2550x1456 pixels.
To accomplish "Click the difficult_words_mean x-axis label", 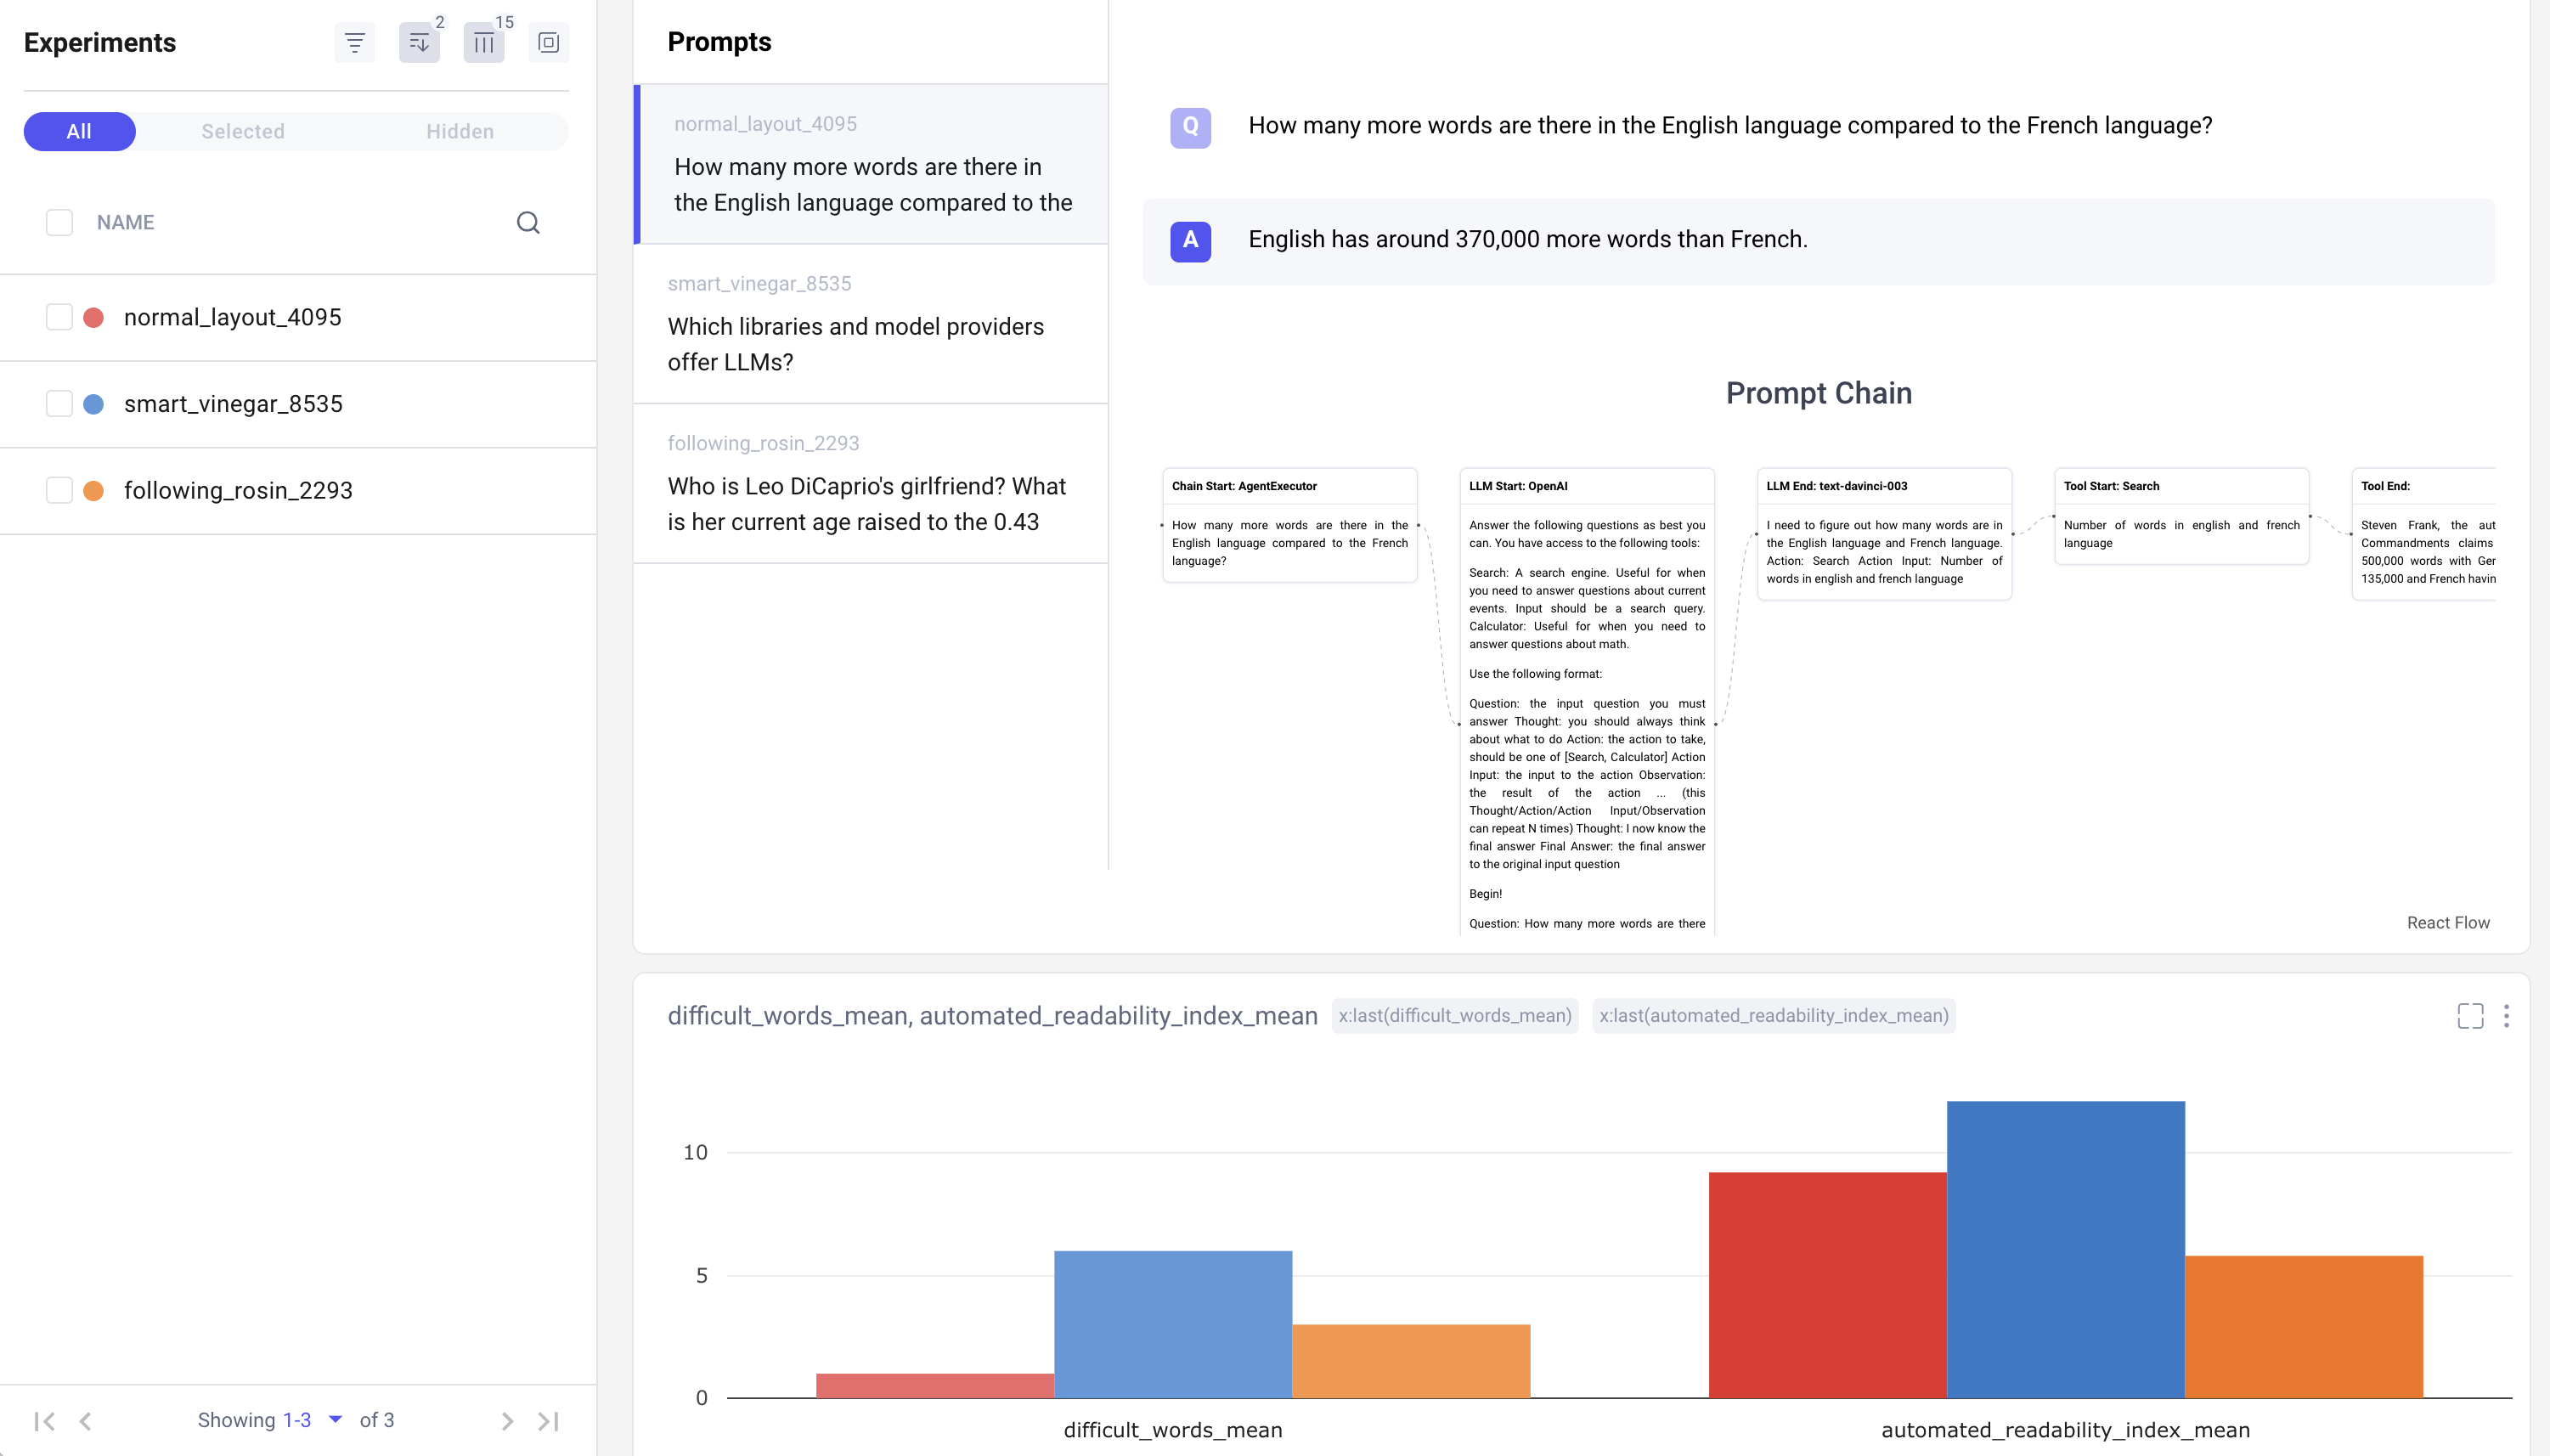I will [x=1173, y=1430].
